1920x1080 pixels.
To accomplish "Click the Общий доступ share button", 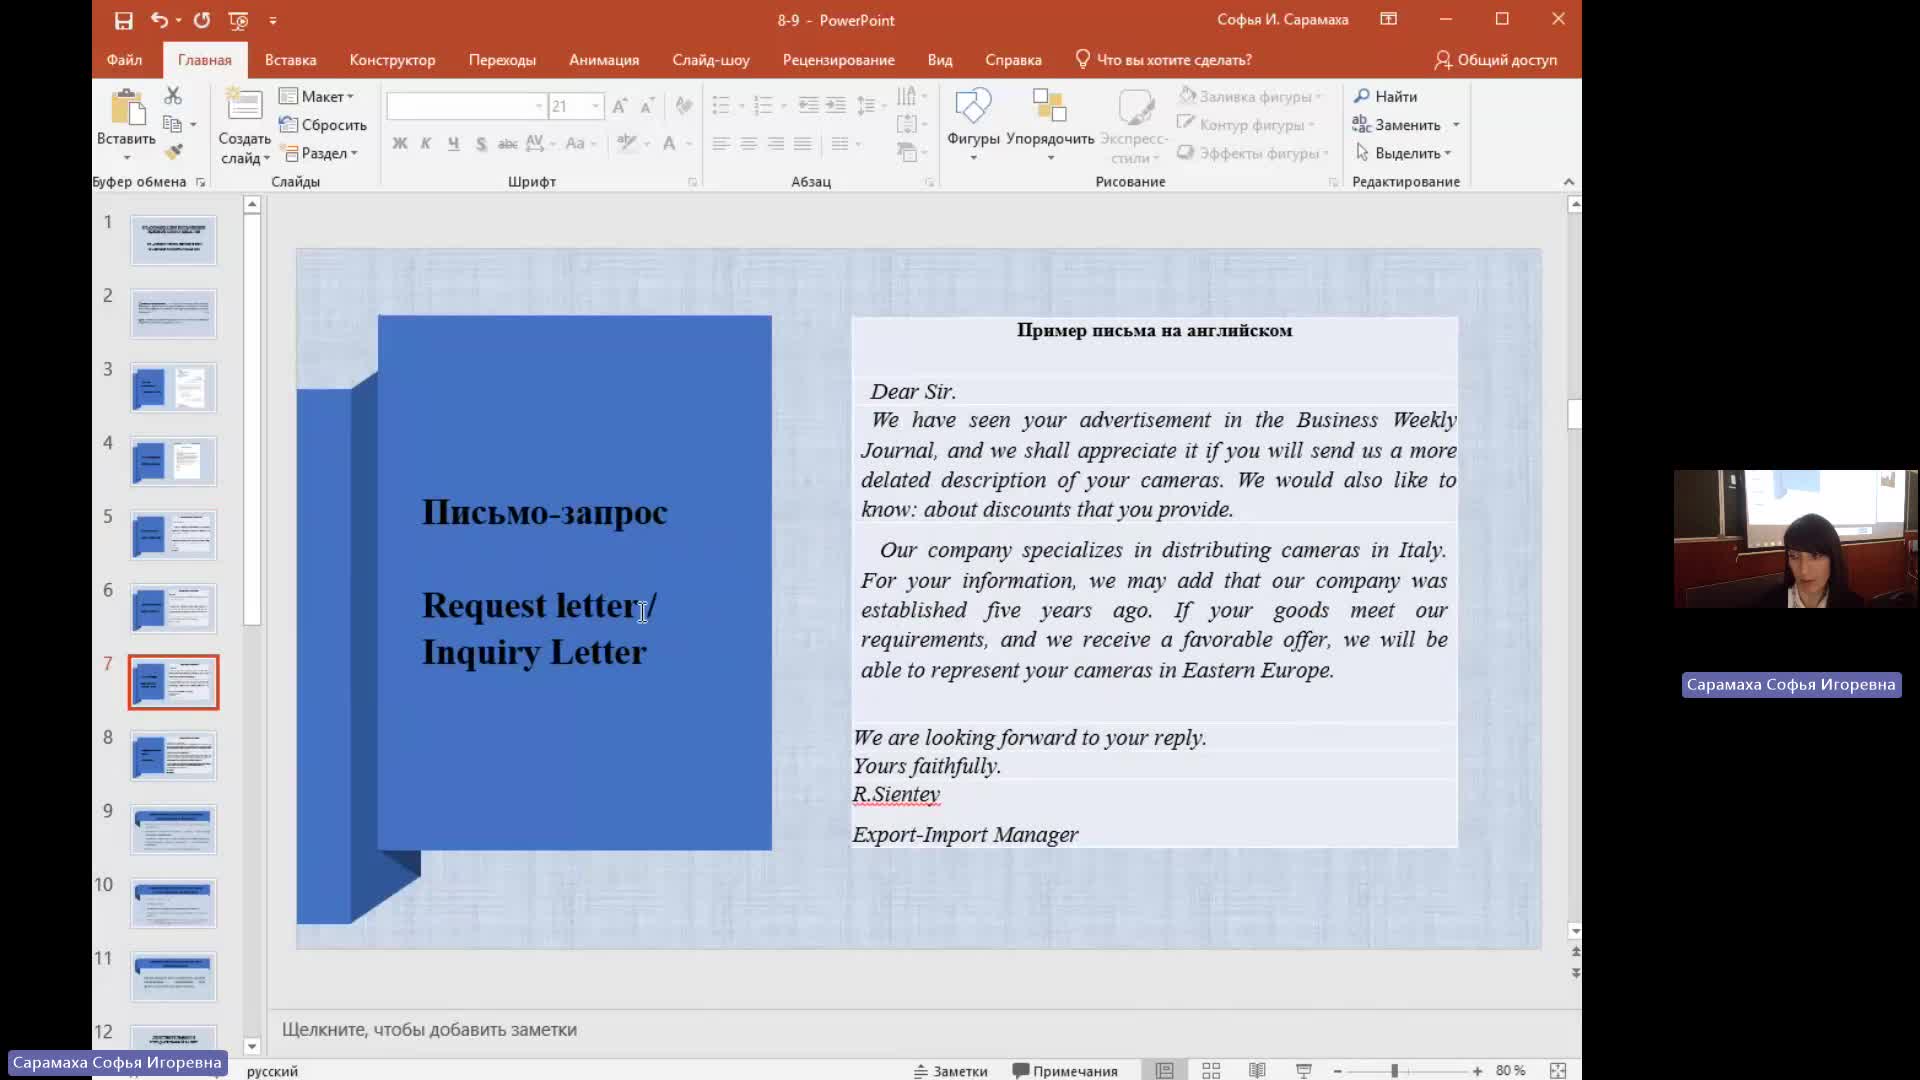I will pos(1495,60).
